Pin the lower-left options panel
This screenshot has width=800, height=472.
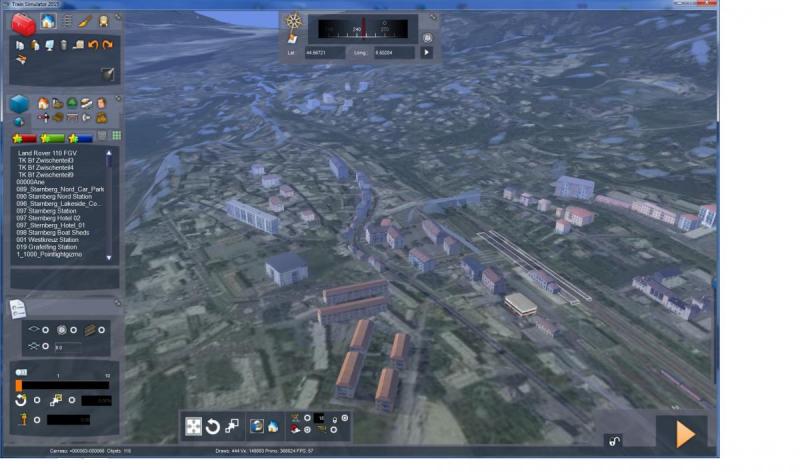(117, 303)
